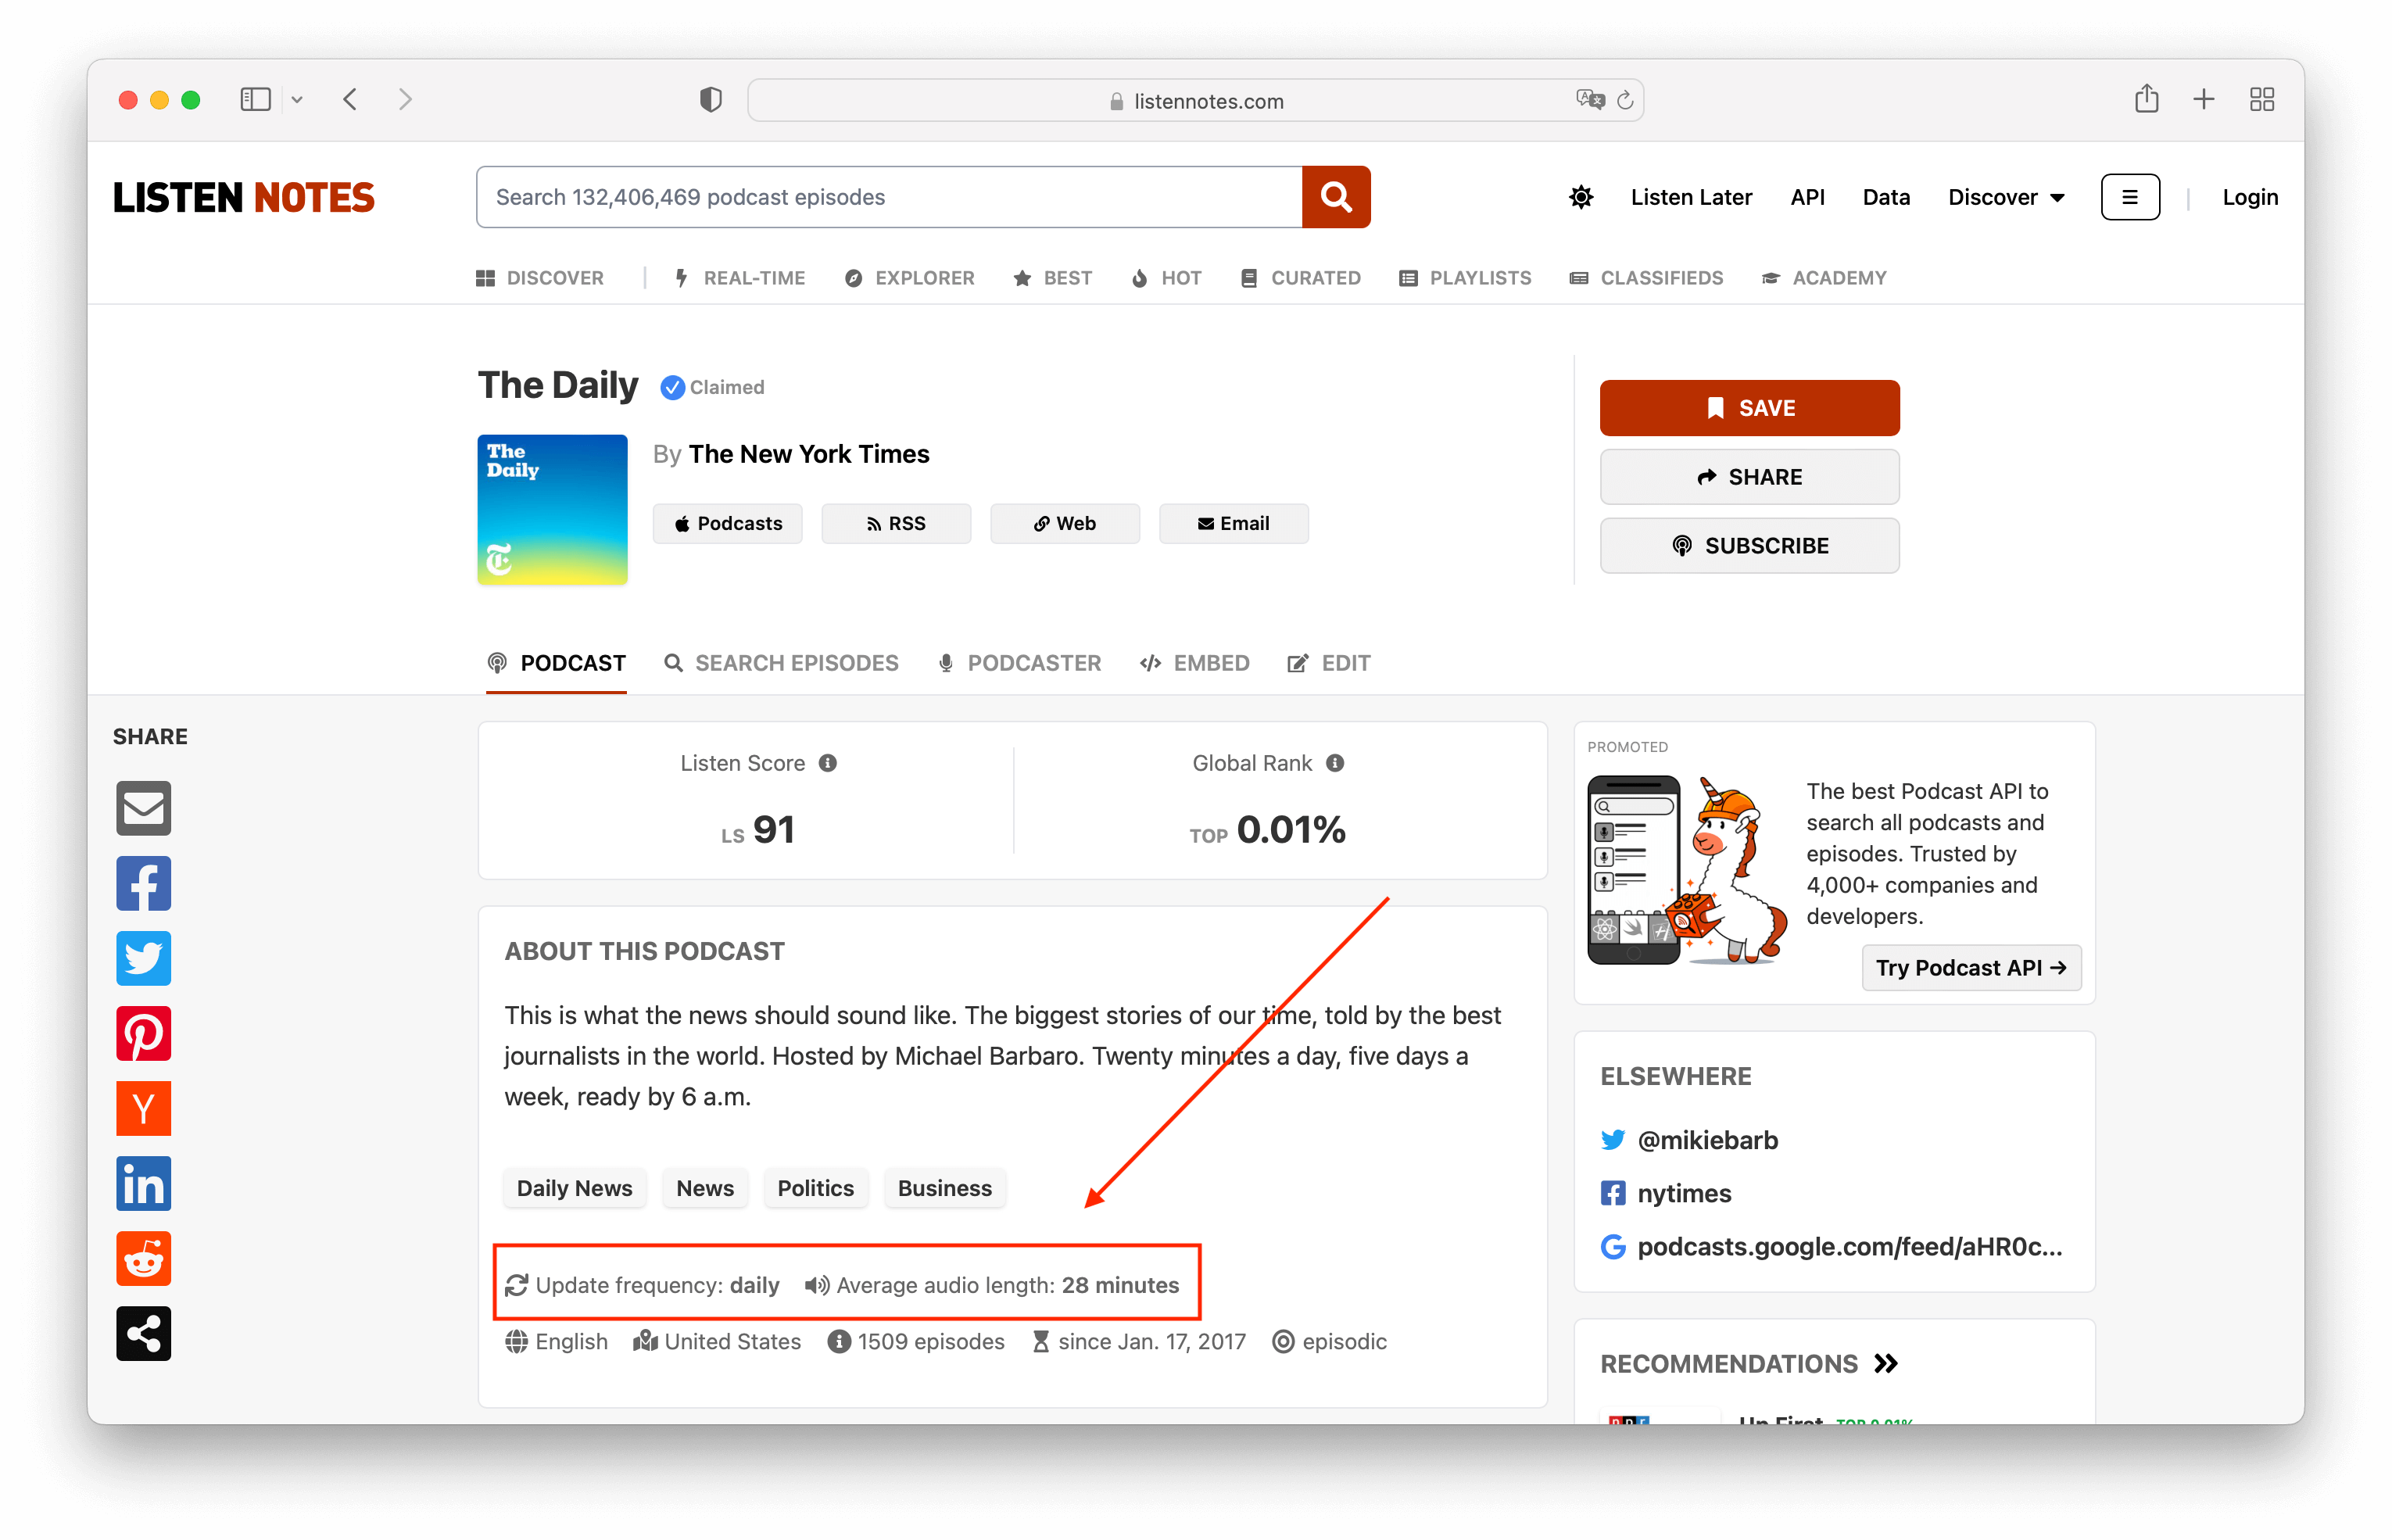This screenshot has width=2392, height=1540.
Task: Share The Daily on Facebook
Action: [x=143, y=883]
